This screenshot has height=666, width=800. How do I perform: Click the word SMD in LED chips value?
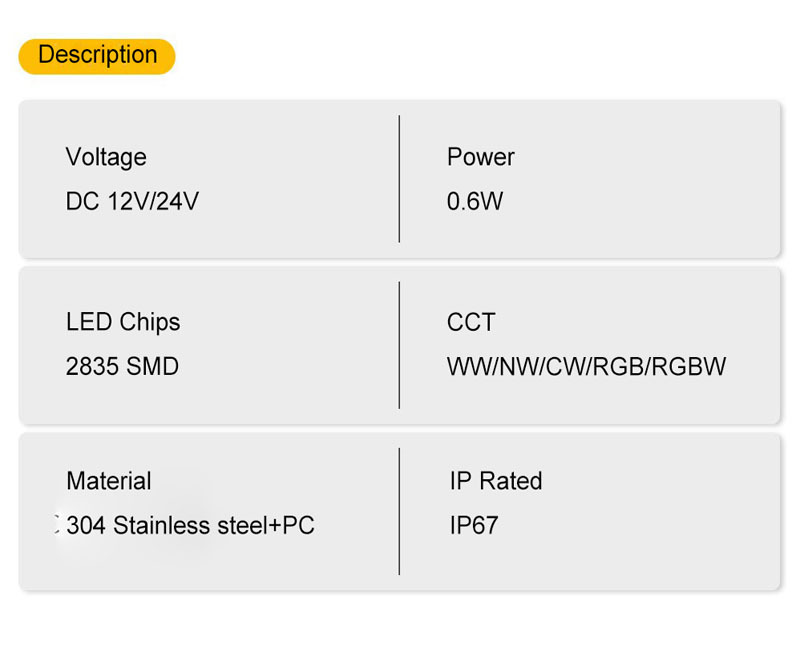153,367
